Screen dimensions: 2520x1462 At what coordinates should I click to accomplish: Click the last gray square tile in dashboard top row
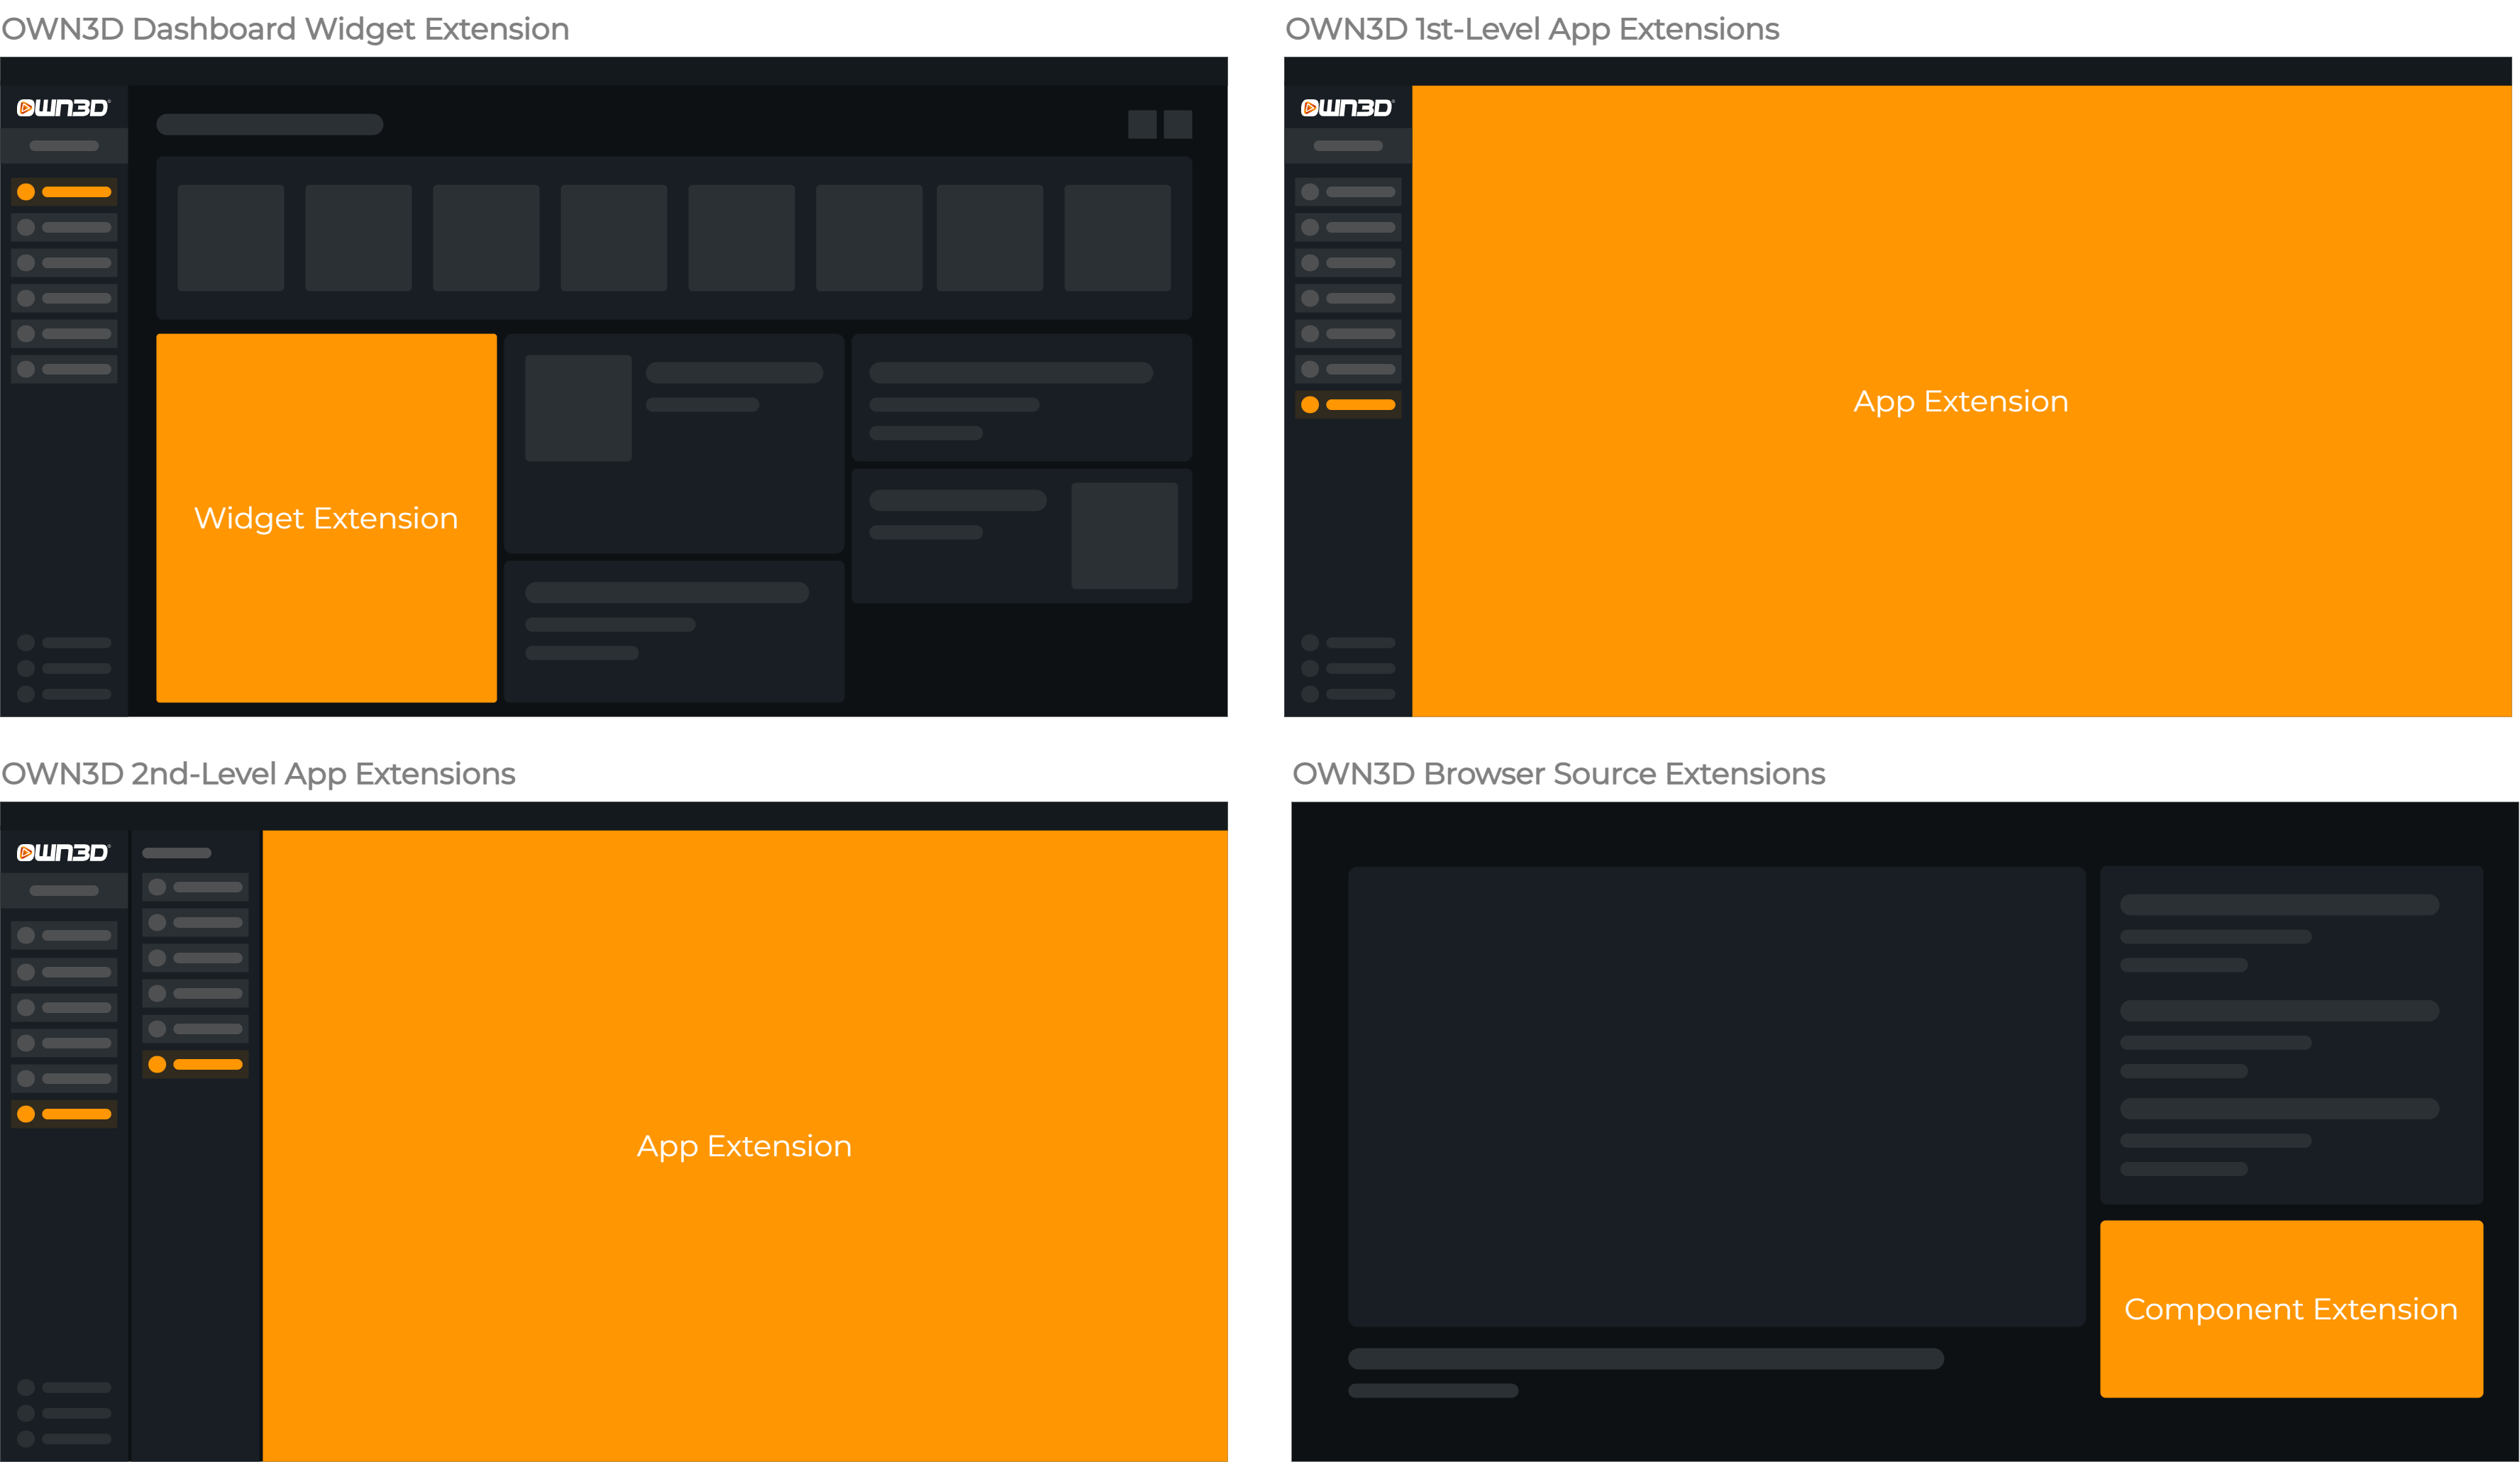(x=1117, y=237)
